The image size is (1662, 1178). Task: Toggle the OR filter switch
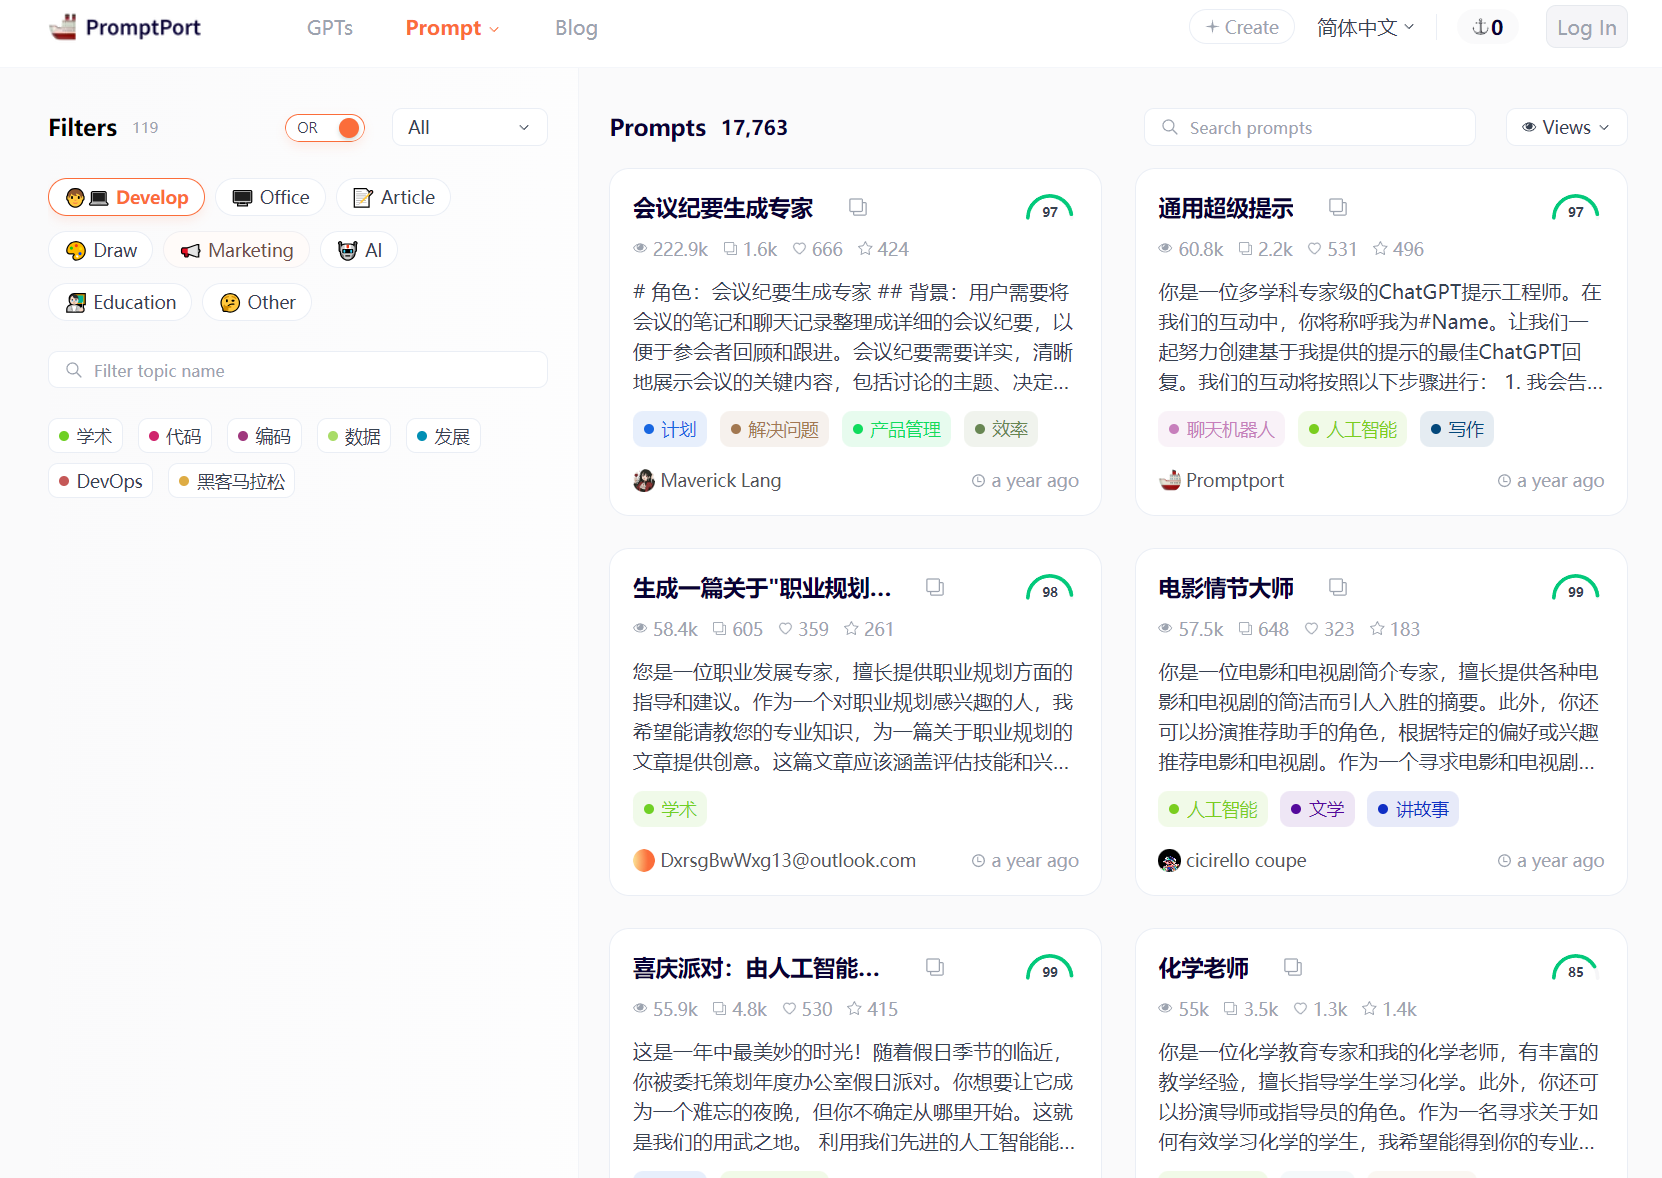tap(325, 128)
